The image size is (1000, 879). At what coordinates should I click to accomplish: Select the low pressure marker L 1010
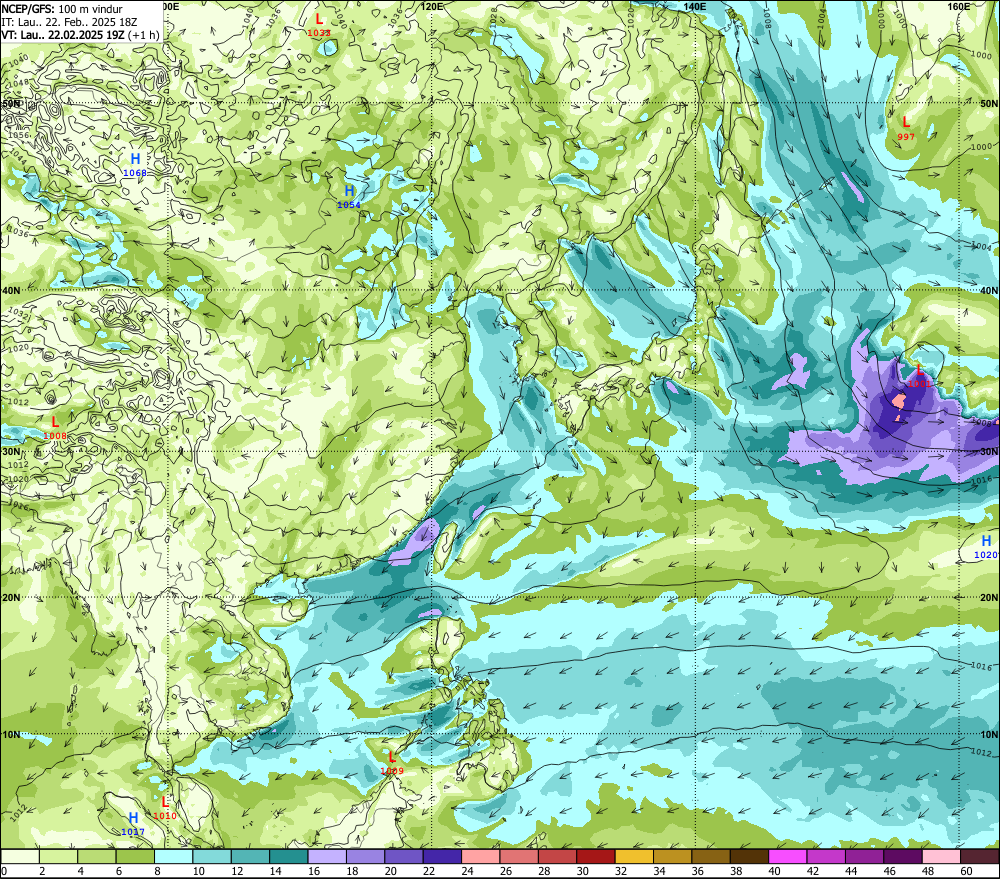165,808
